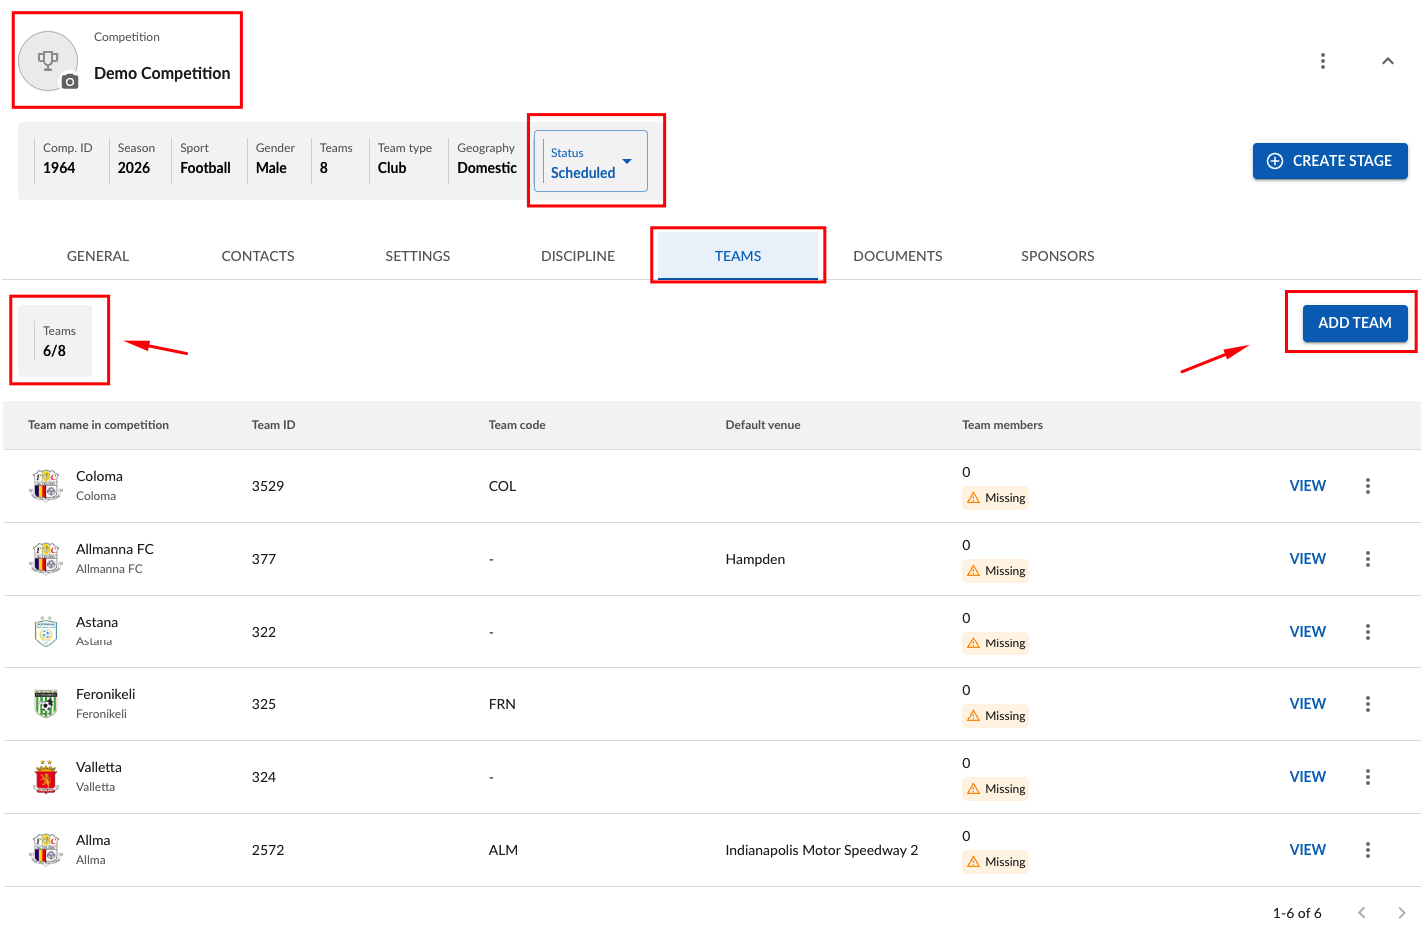Go to previous page of teams
The image size is (1421, 942).
(x=1362, y=913)
